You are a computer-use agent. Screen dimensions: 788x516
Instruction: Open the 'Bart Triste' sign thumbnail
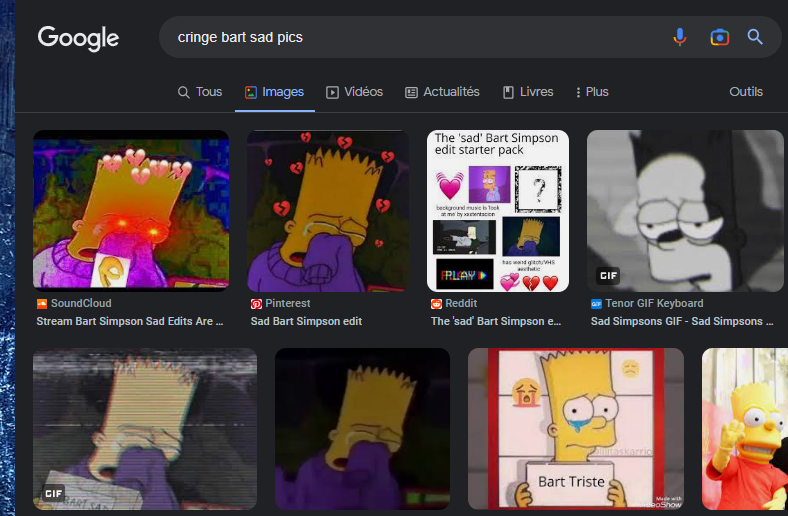tap(575, 429)
